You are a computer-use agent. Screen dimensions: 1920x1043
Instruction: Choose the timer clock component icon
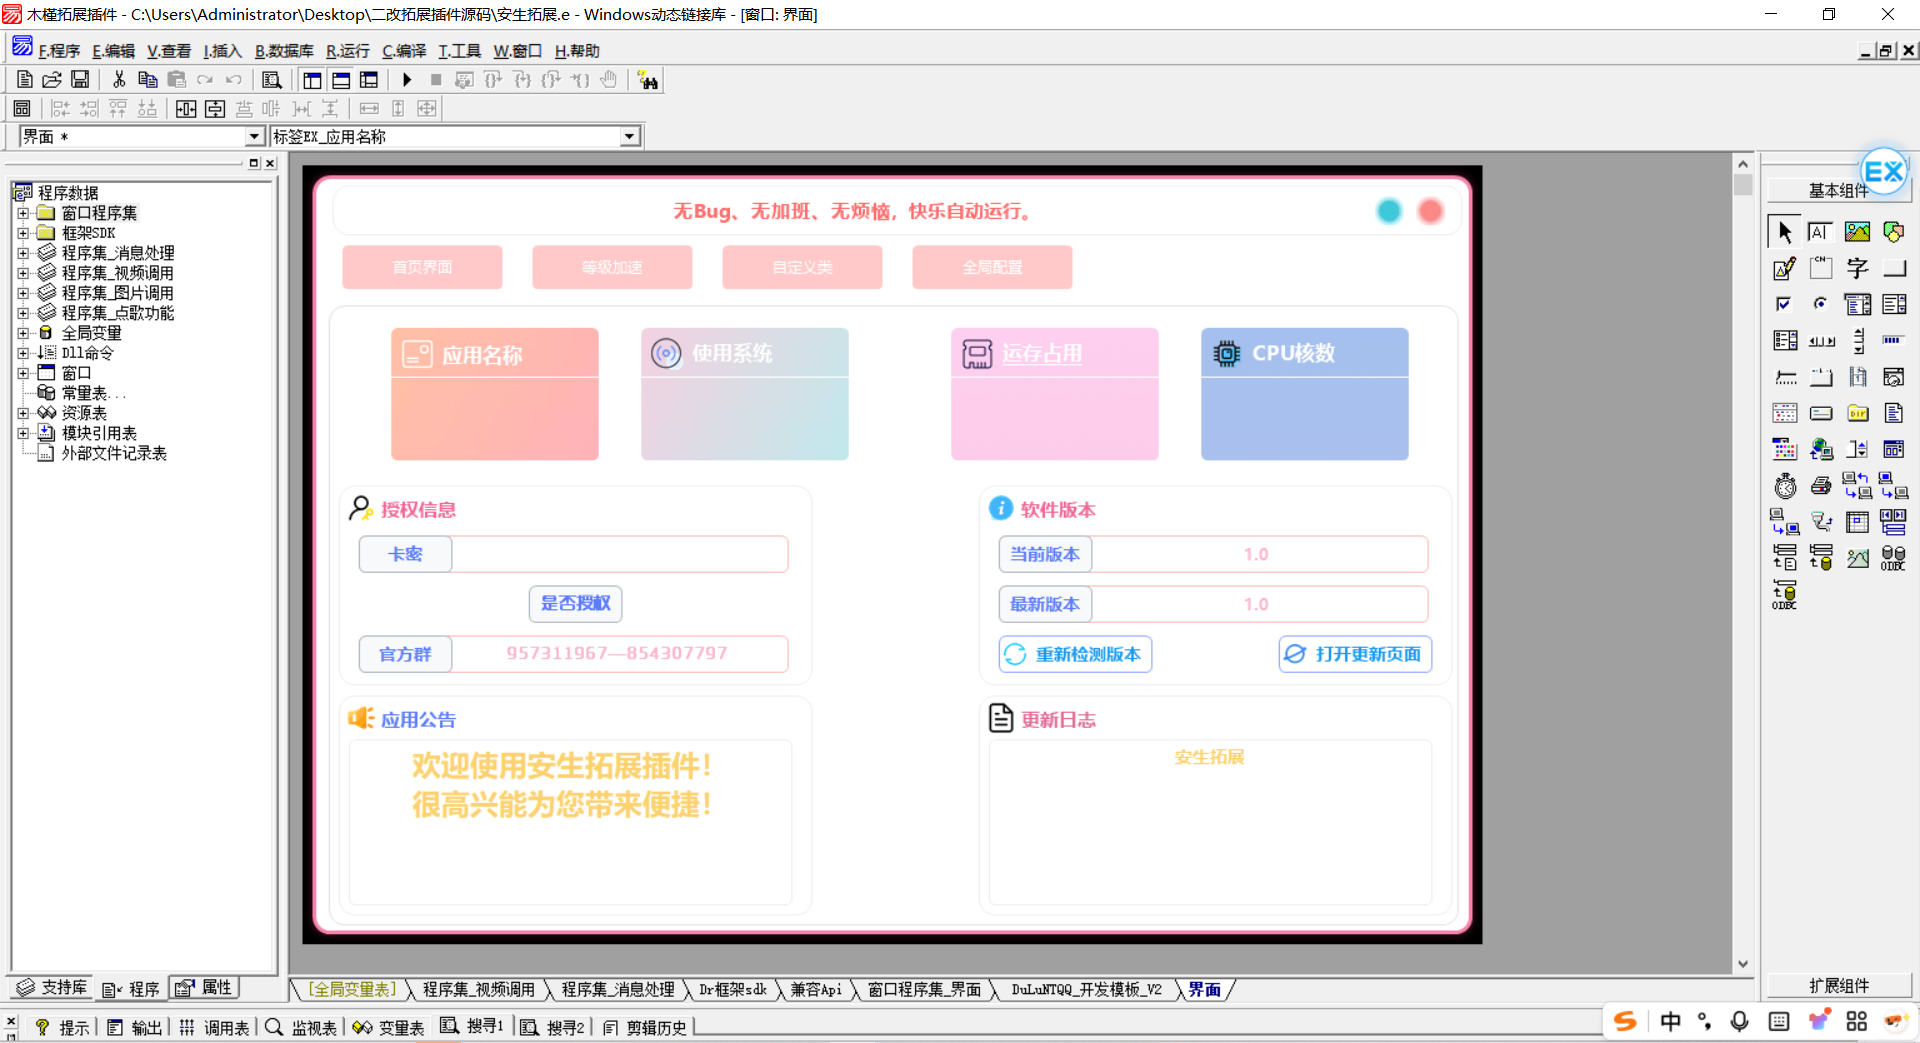point(1785,486)
